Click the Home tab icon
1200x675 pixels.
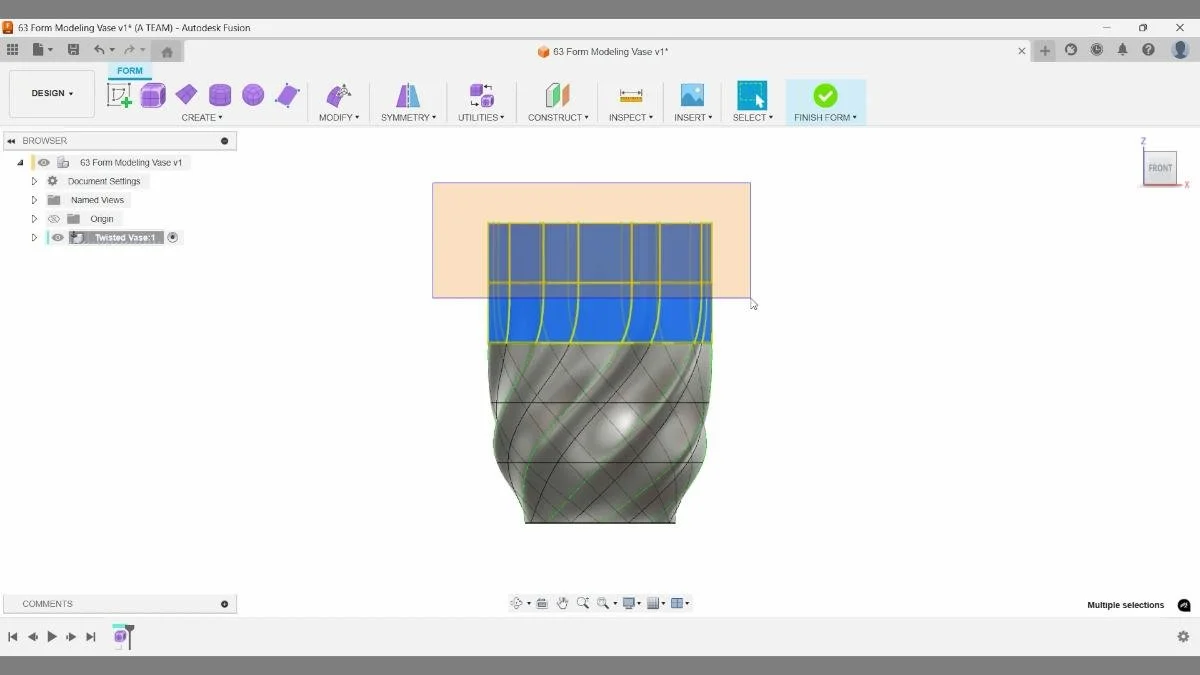[167, 52]
